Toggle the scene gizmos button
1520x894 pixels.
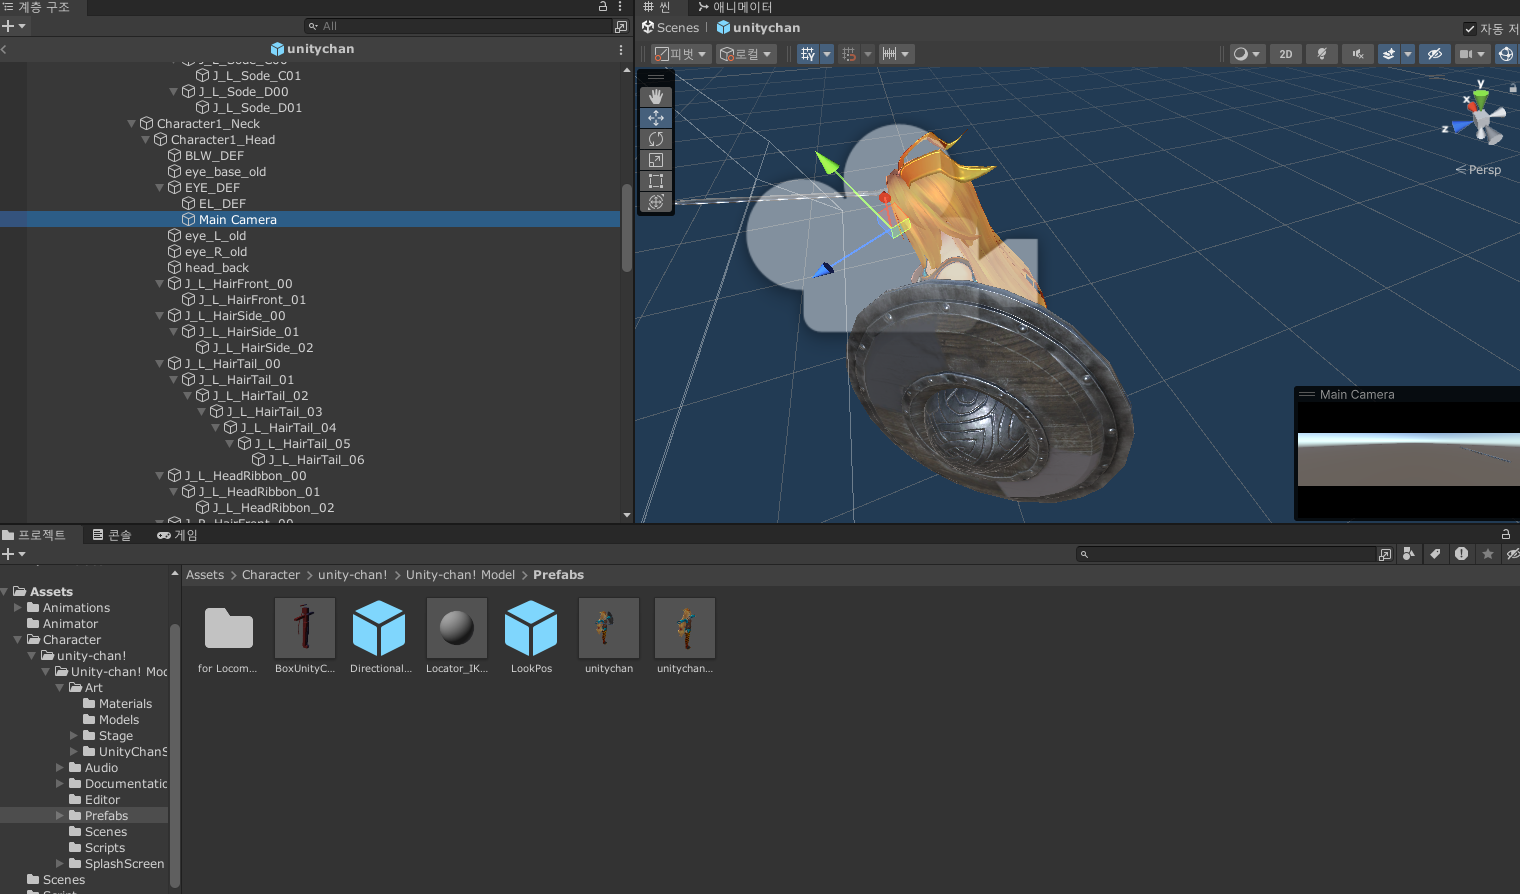[x=1506, y=54]
